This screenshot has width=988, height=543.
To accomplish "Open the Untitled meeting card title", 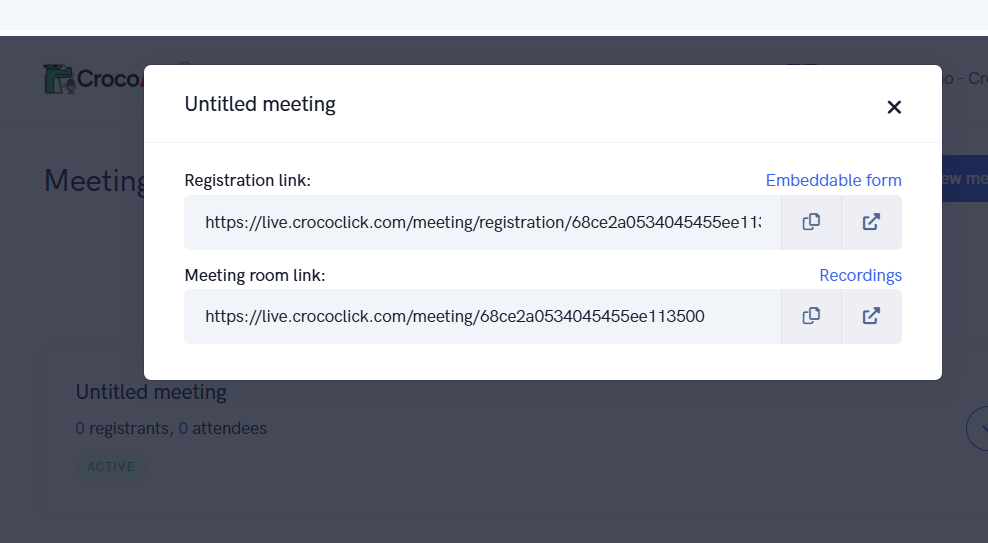I will tap(151, 392).
